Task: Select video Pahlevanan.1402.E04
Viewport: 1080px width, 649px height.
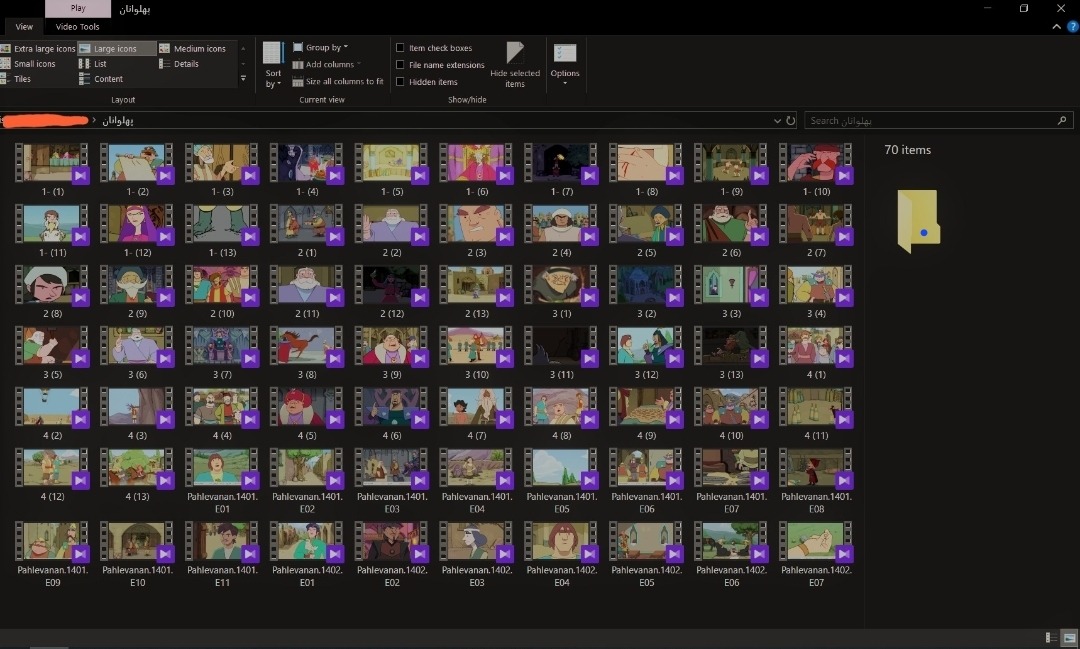Action: [x=561, y=554]
